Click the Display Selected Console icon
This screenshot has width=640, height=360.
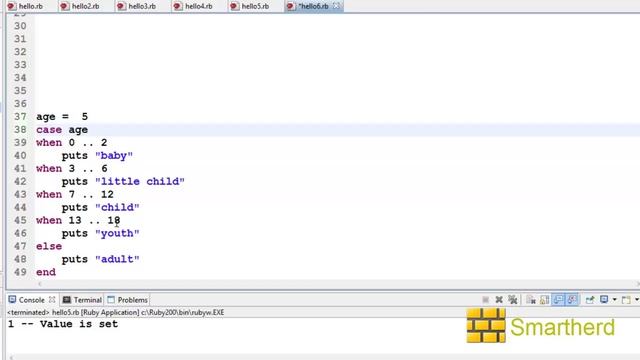coord(604,300)
